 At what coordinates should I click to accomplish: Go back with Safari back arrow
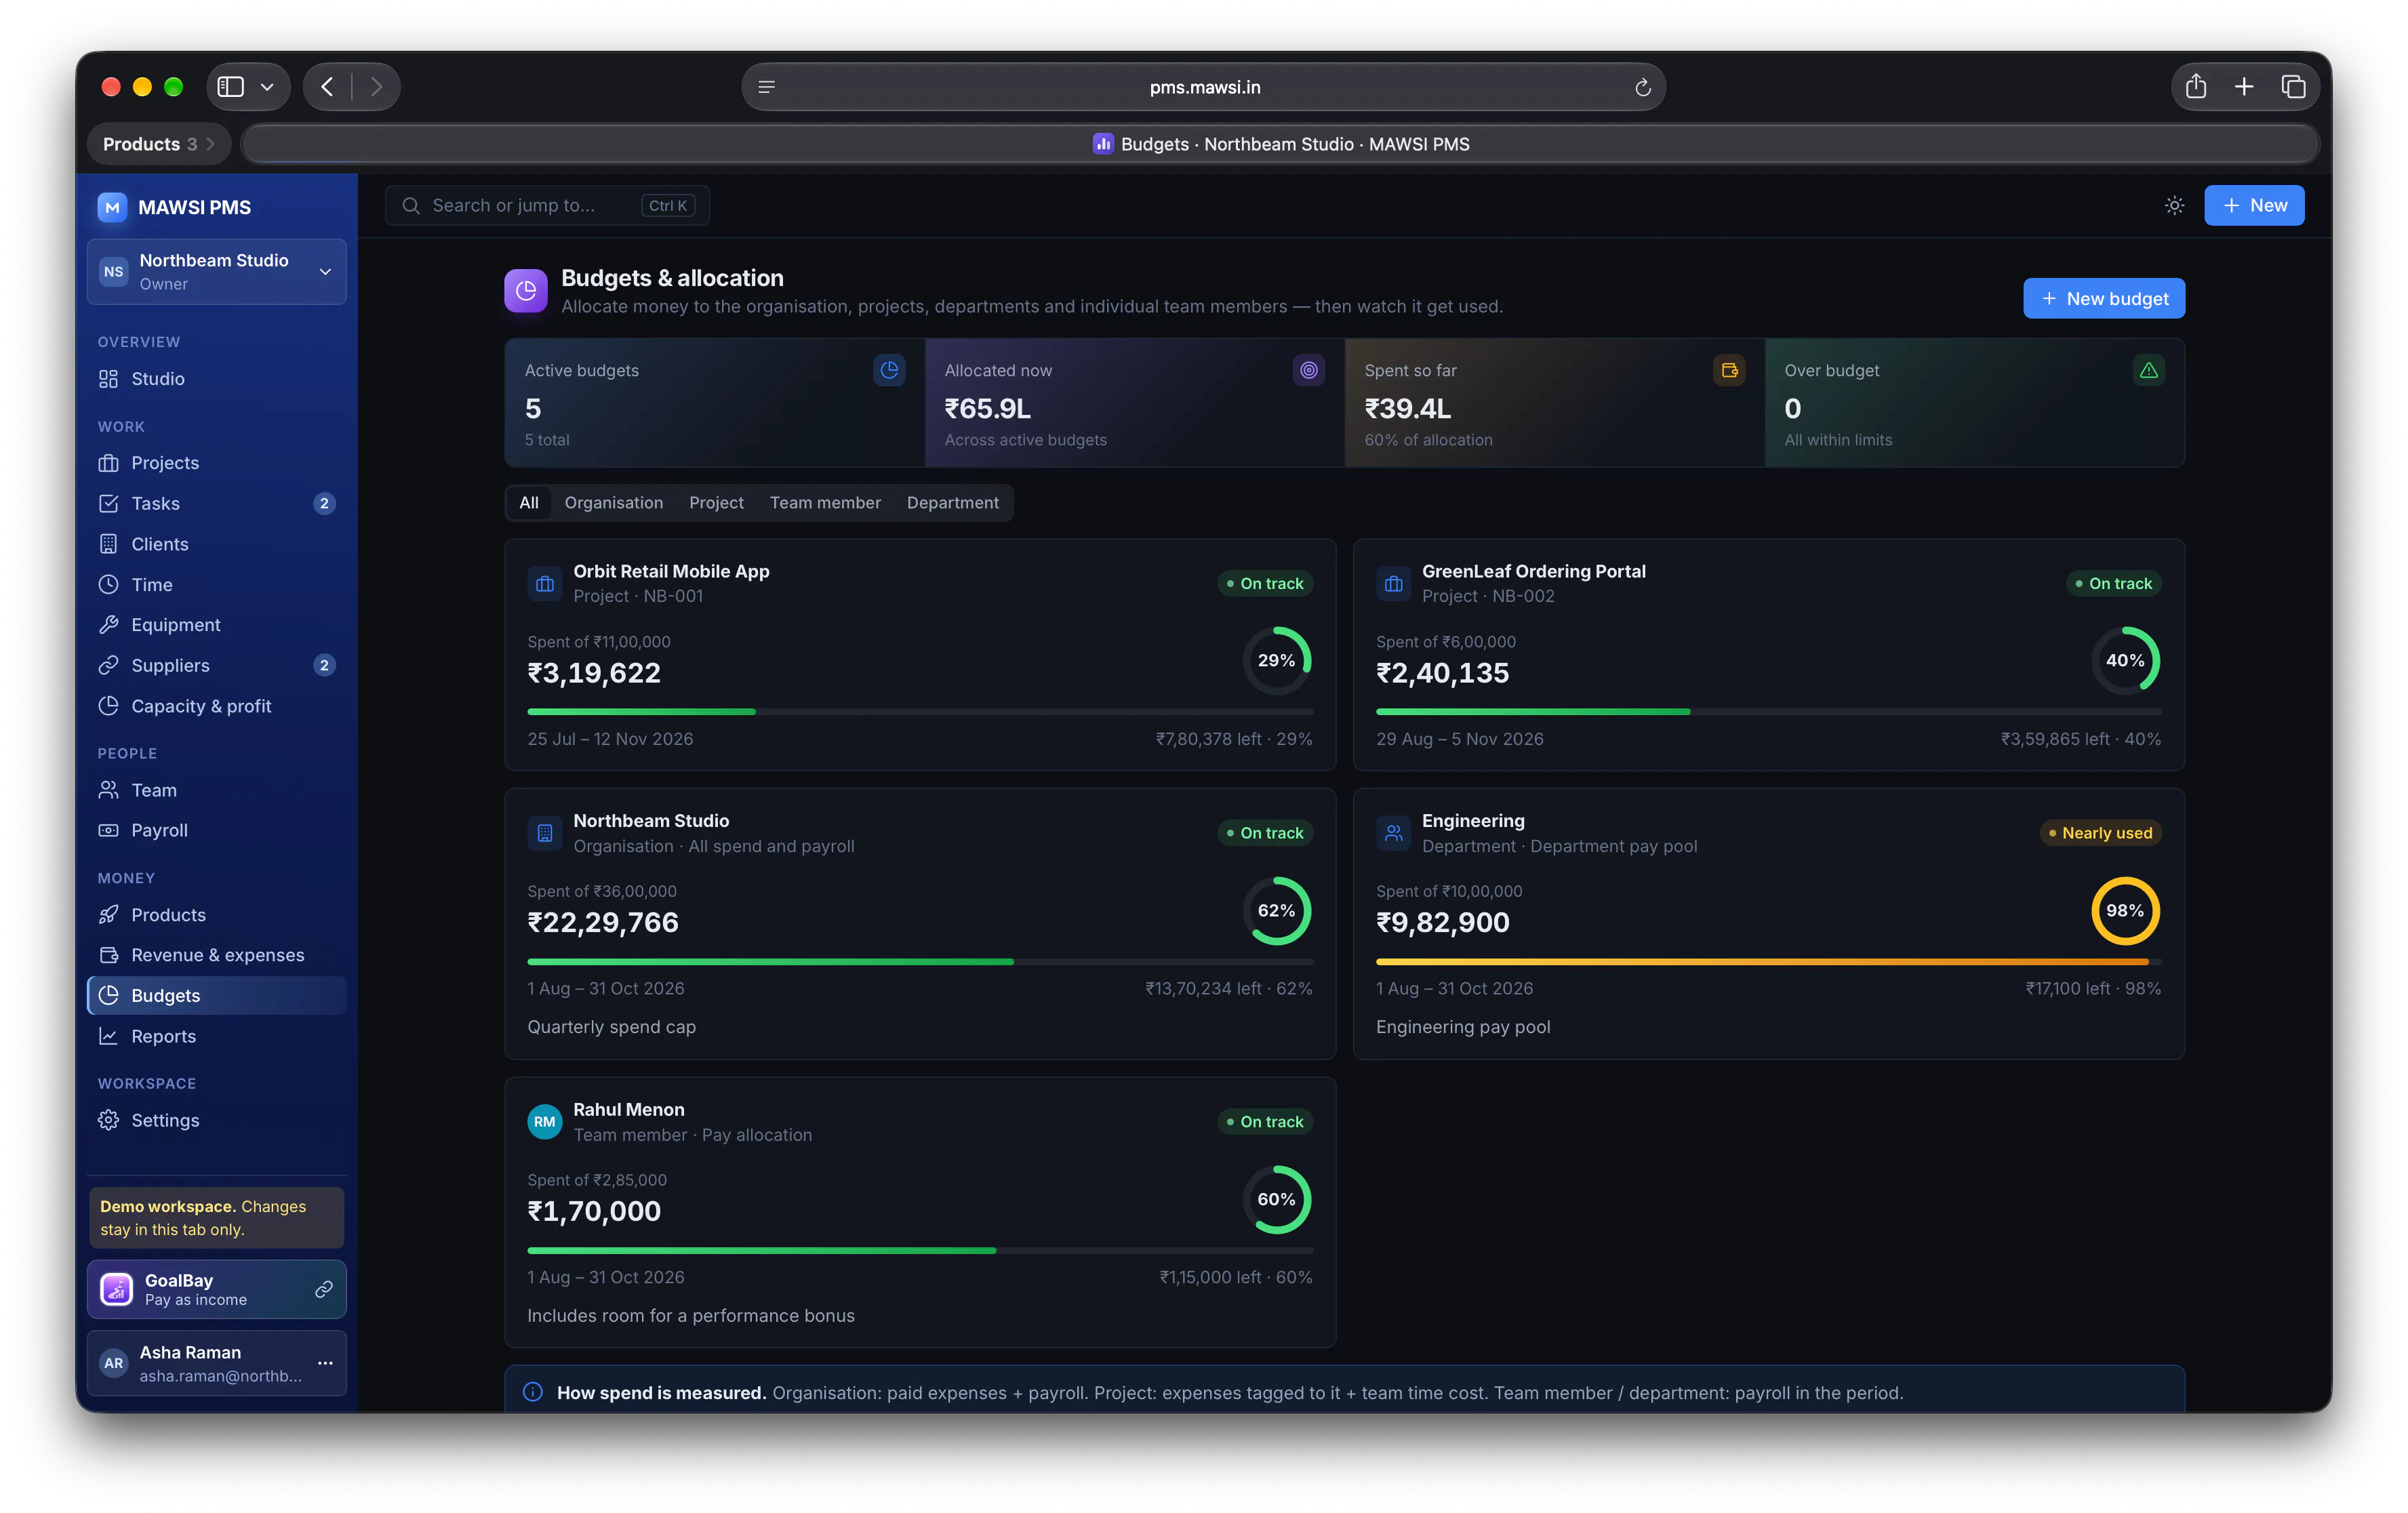327,87
